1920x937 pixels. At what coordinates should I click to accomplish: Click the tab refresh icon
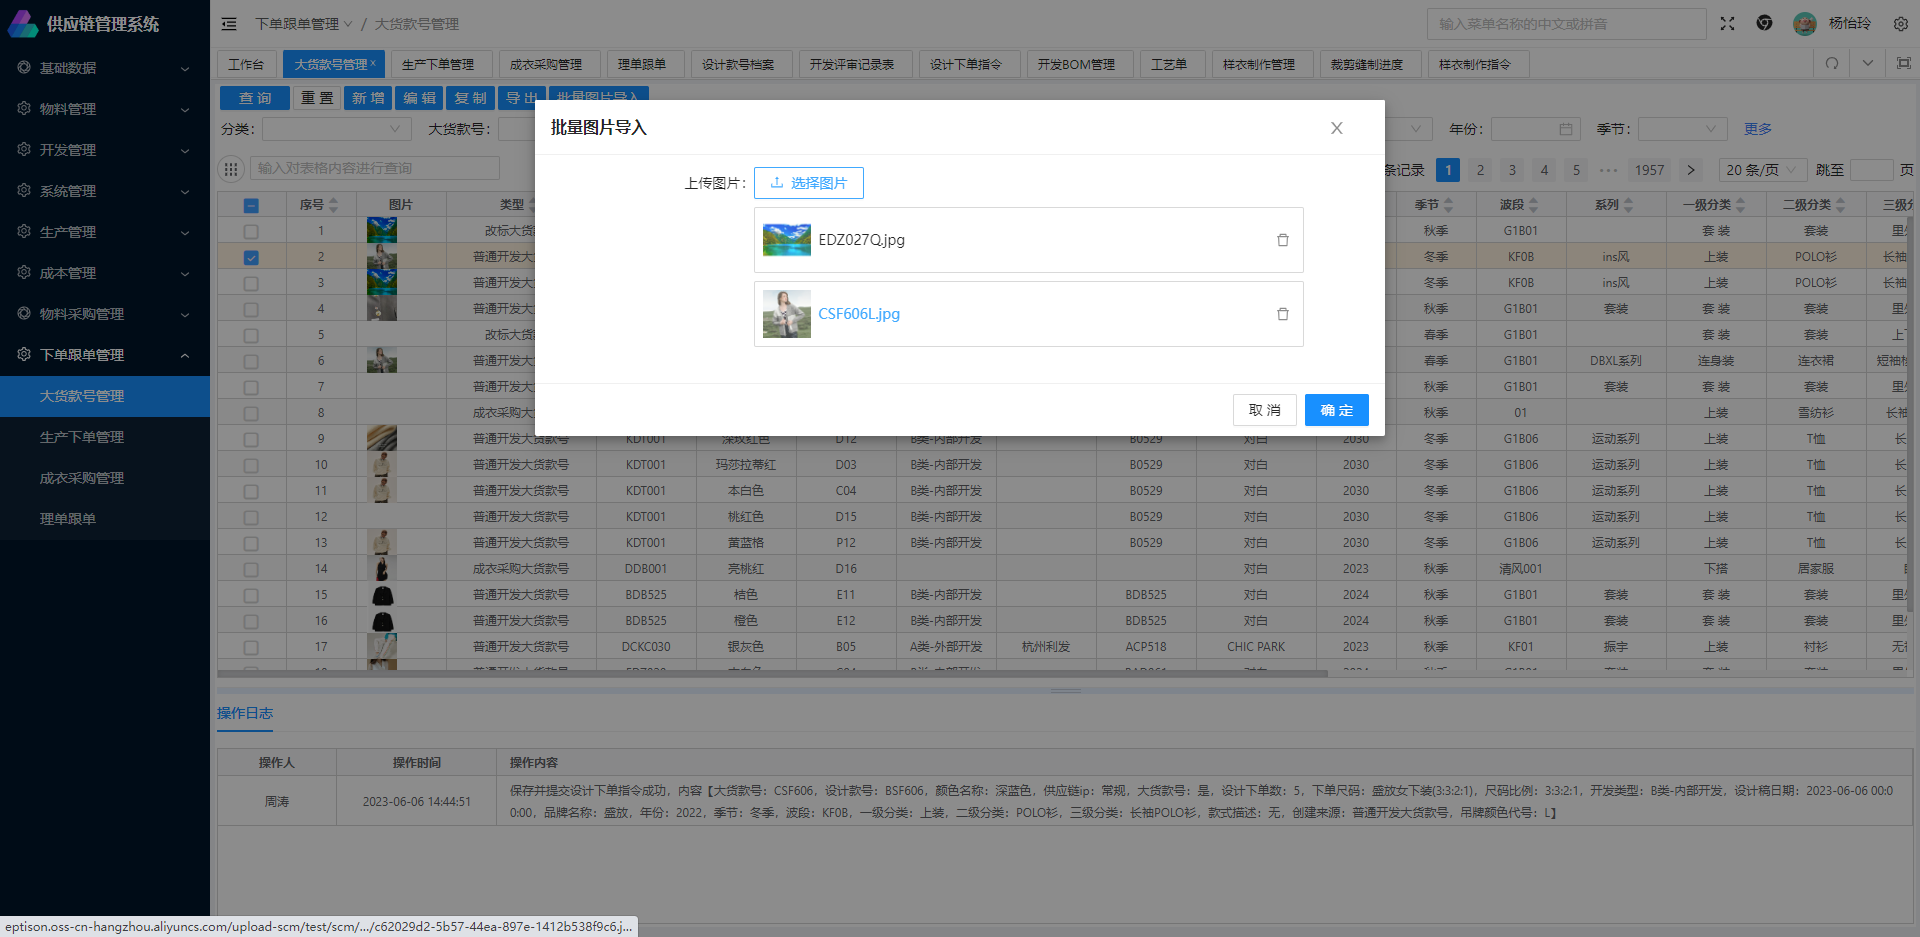1831,64
